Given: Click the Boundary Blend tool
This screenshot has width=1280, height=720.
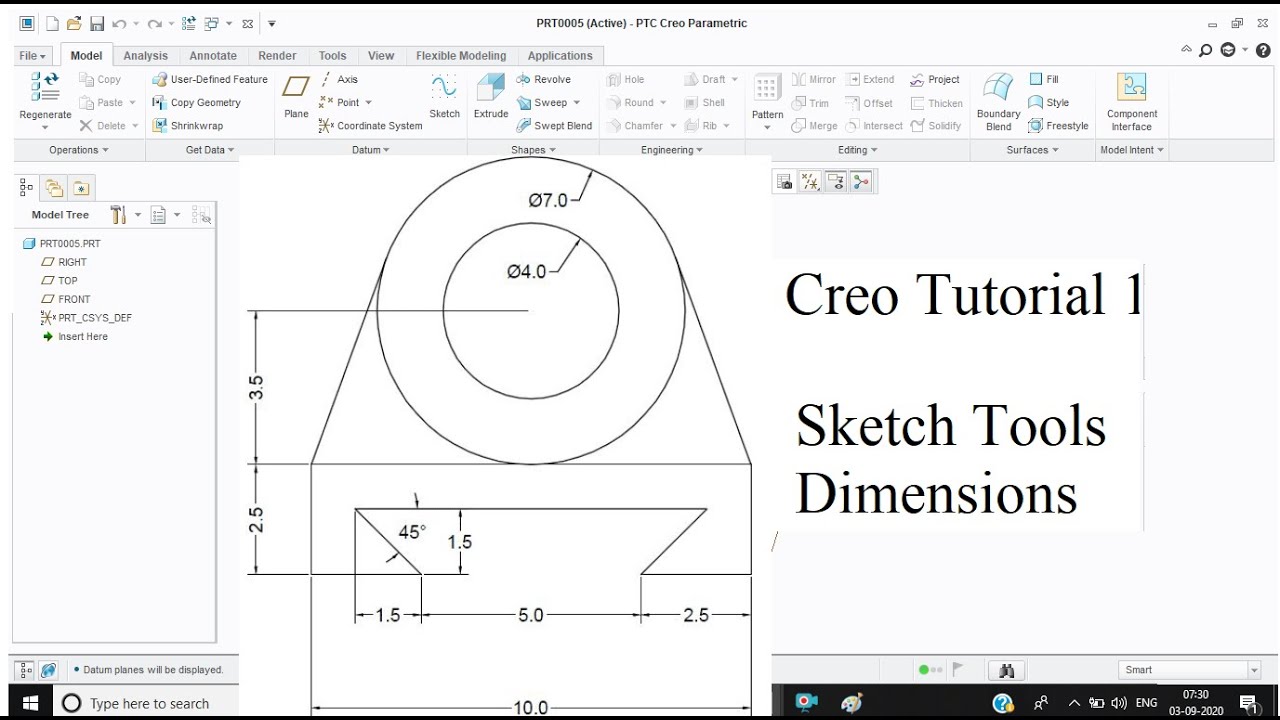Looking at the screenshot, I should [998, 101].
